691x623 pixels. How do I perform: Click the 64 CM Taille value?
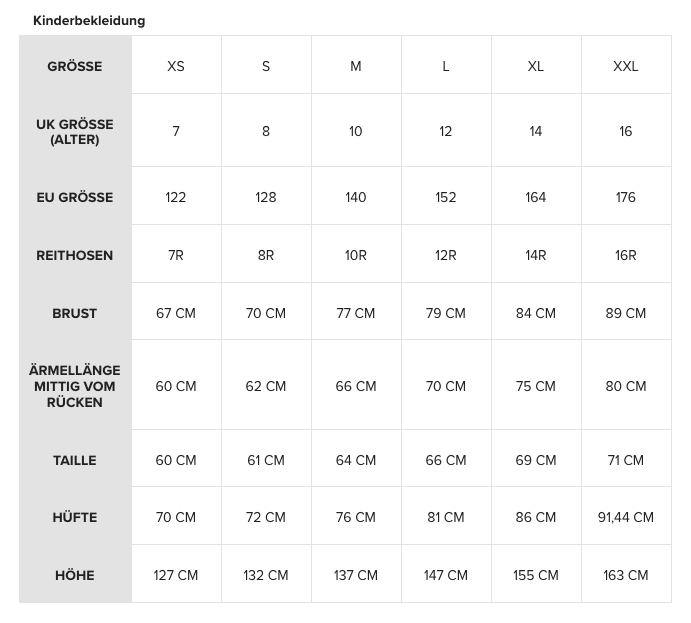pos(356,460)
